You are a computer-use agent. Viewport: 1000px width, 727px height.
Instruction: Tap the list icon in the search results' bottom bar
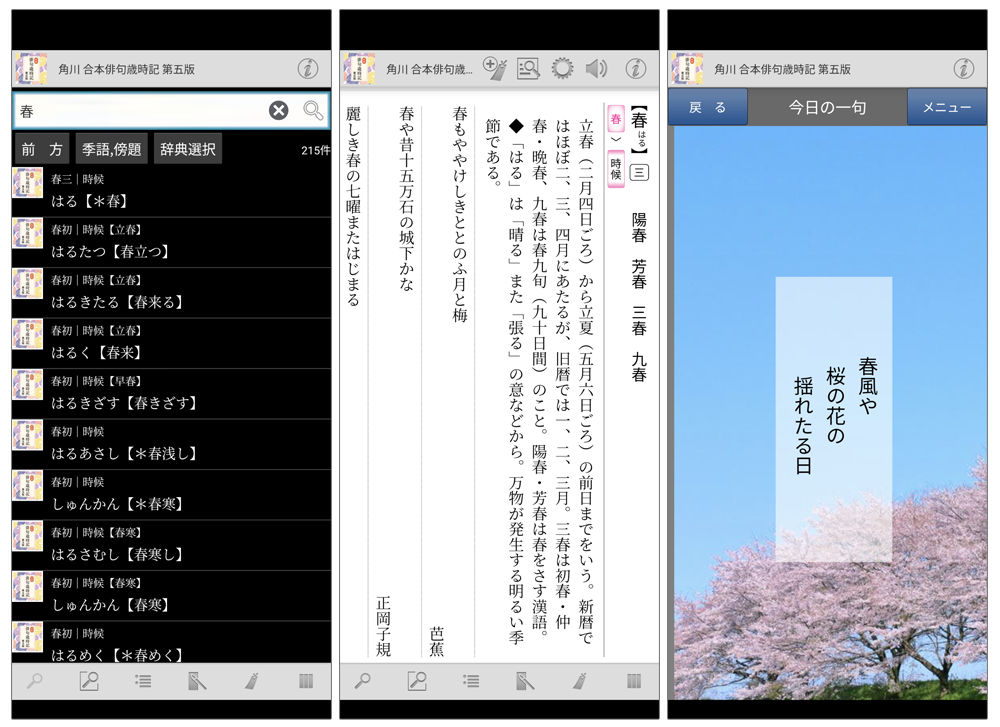143,681
